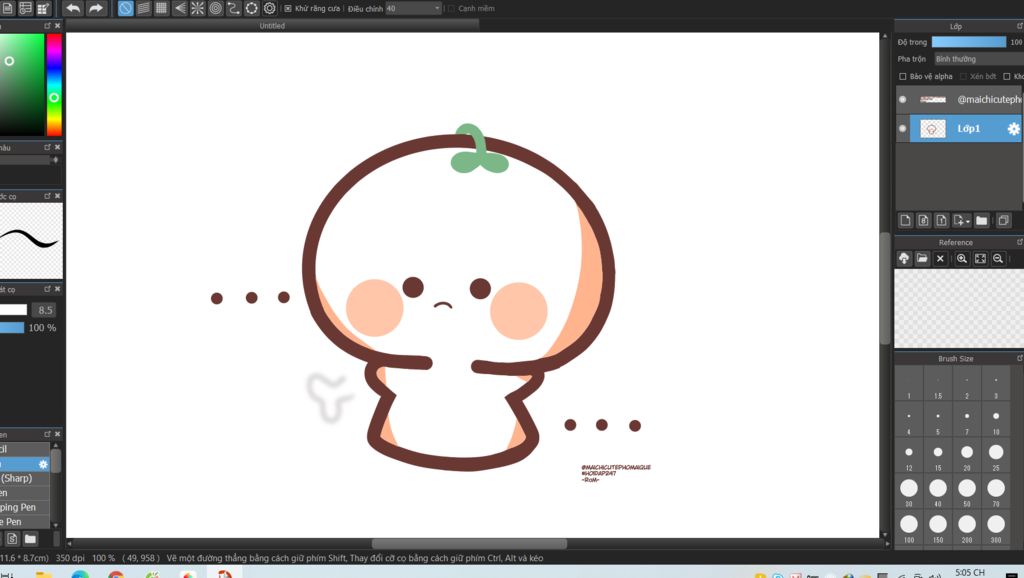Create a new layer folder
Image resolution: width=1024 pixels, height=578 pixels.
982,221
